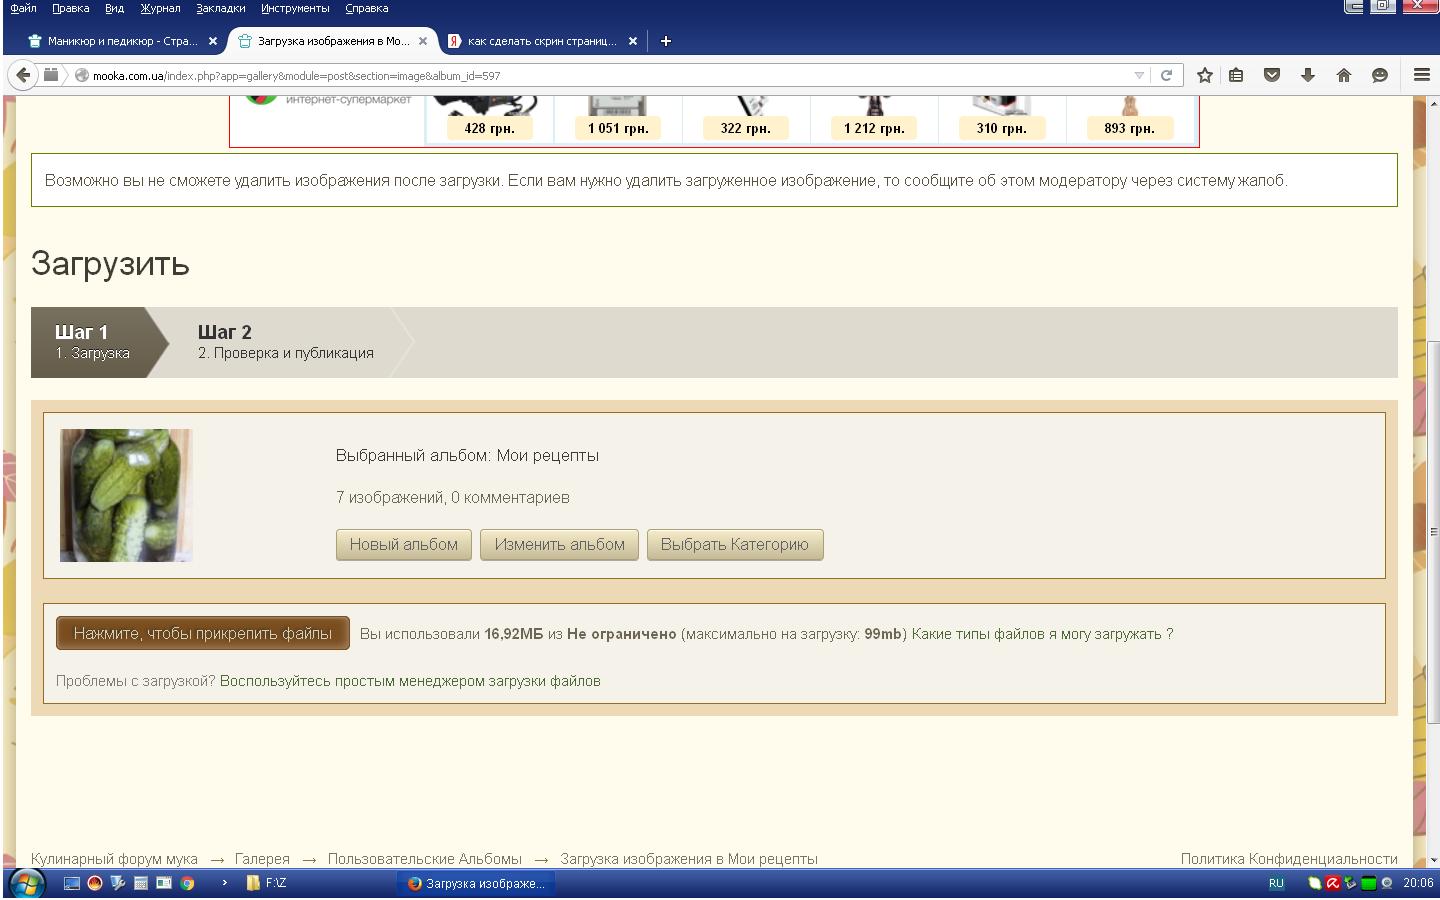Click the smiley chat icon in toolbar

[1380, 75]
